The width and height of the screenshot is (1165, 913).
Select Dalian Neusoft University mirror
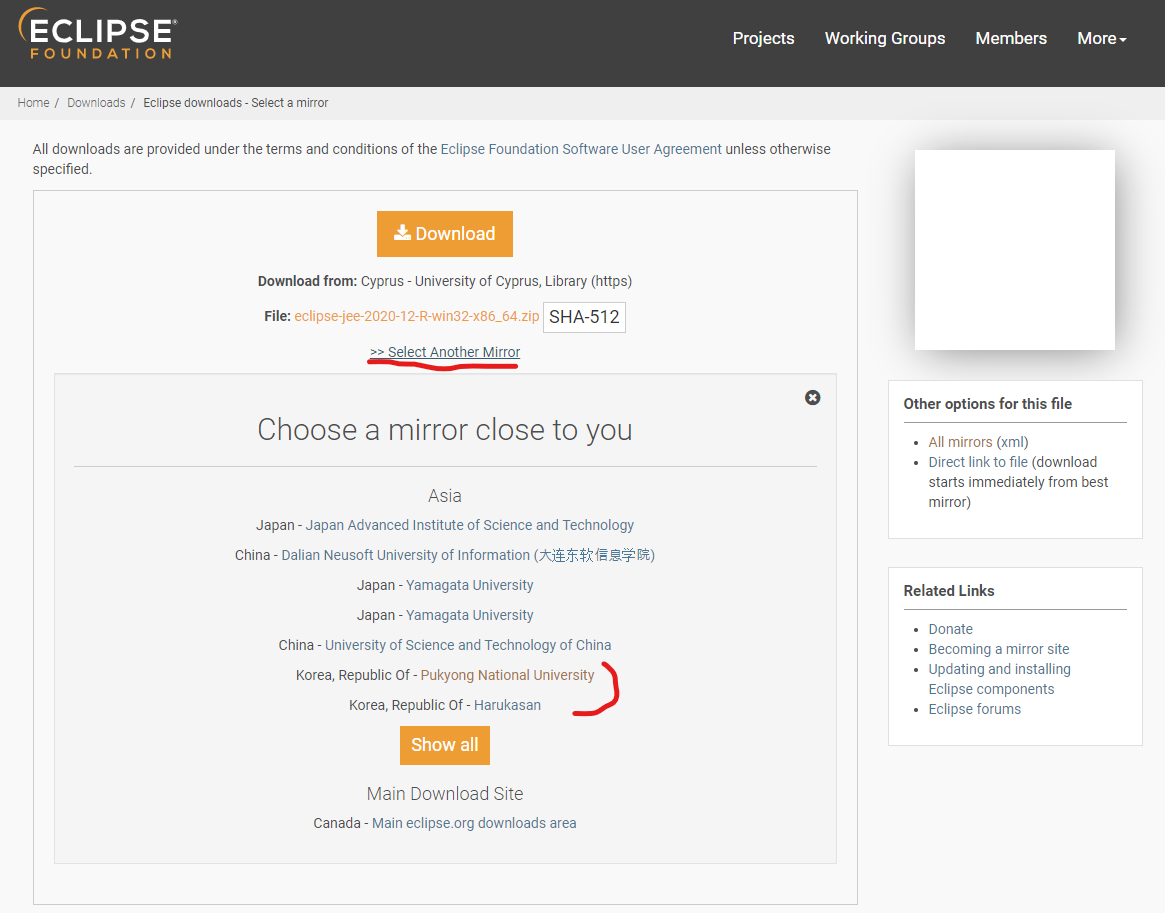[468, 555]
